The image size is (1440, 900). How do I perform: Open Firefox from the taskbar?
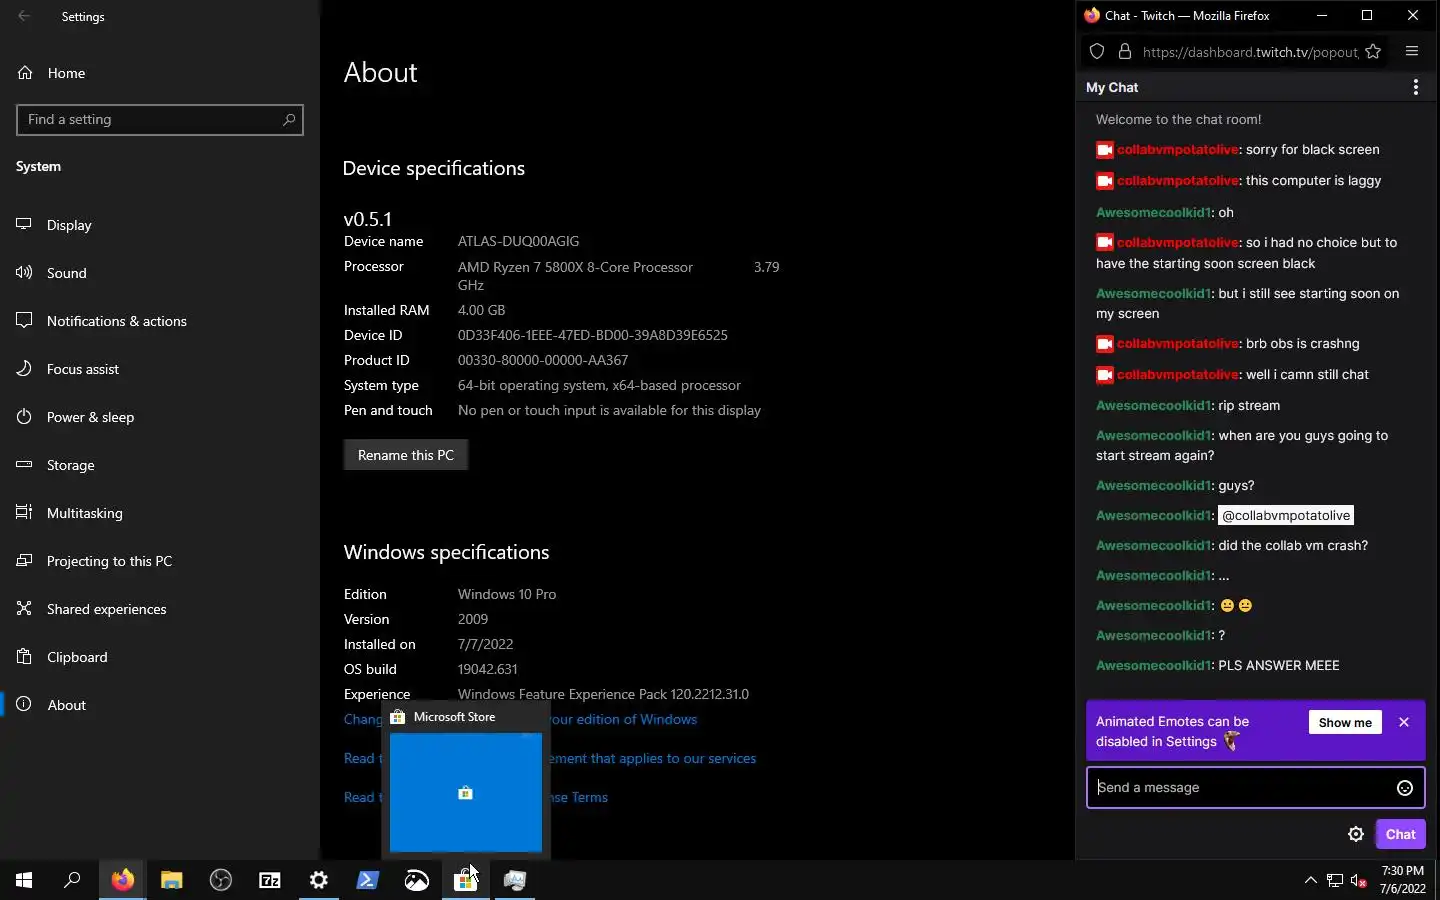click(122, 880)
